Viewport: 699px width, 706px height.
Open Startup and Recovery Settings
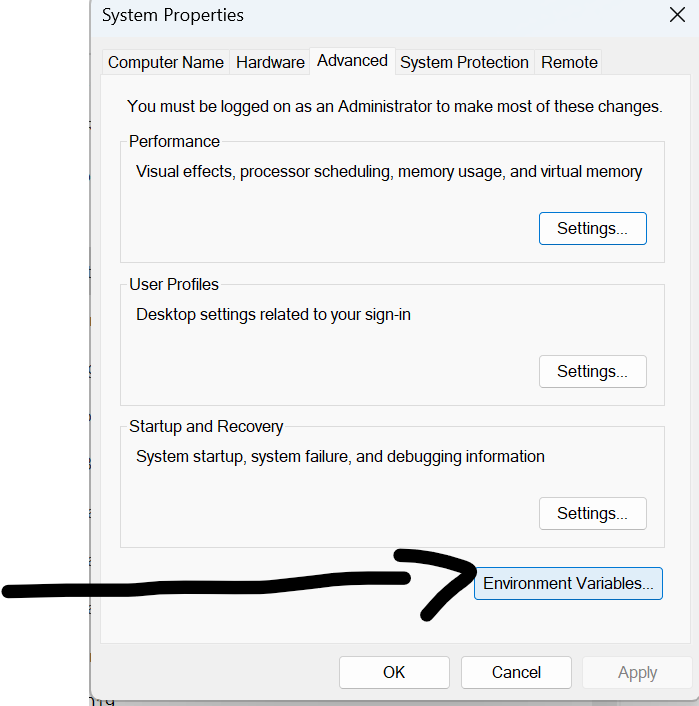(593, 513)
